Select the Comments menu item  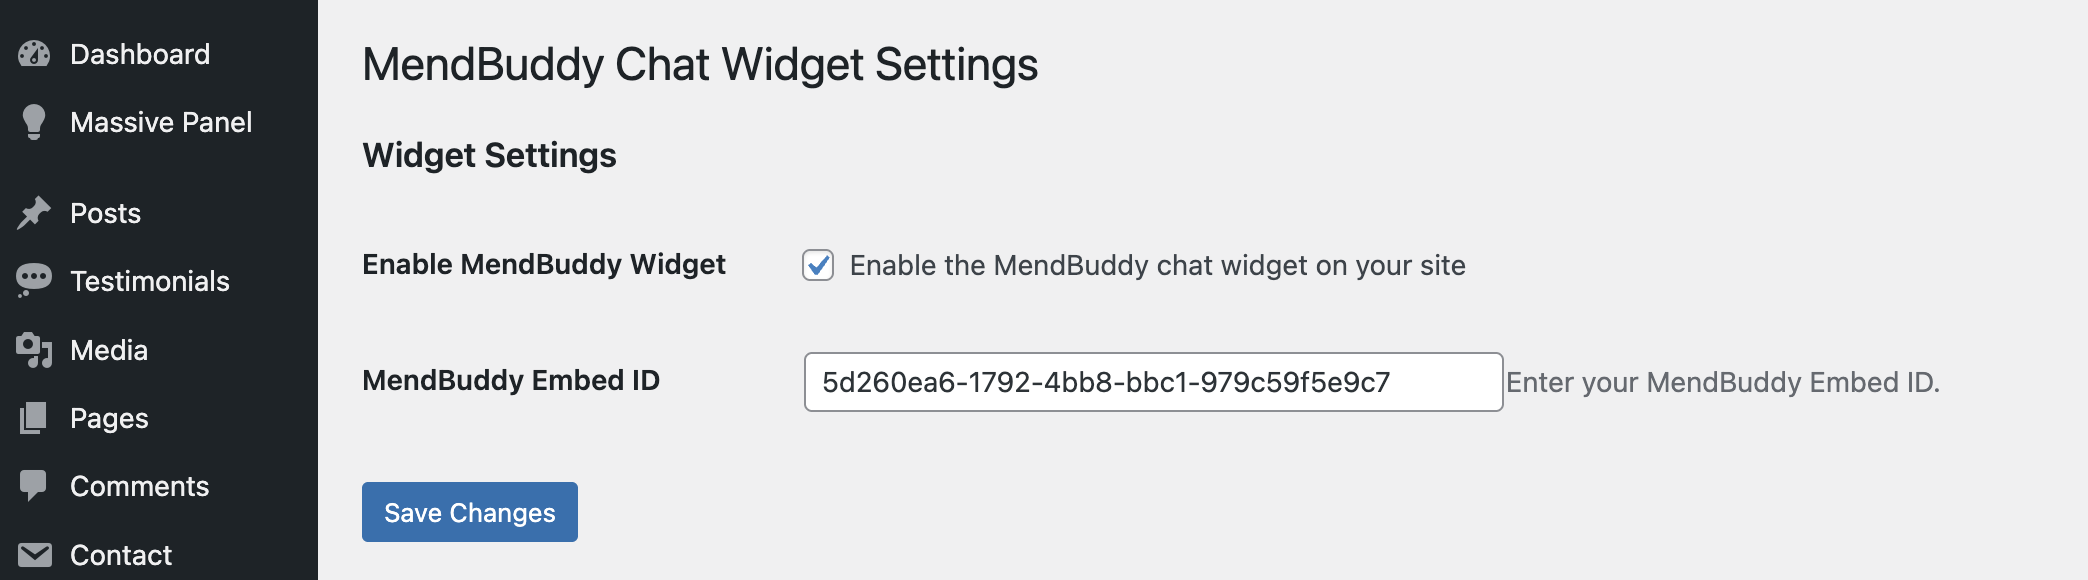pyautogui.click(x=139, y=486)
